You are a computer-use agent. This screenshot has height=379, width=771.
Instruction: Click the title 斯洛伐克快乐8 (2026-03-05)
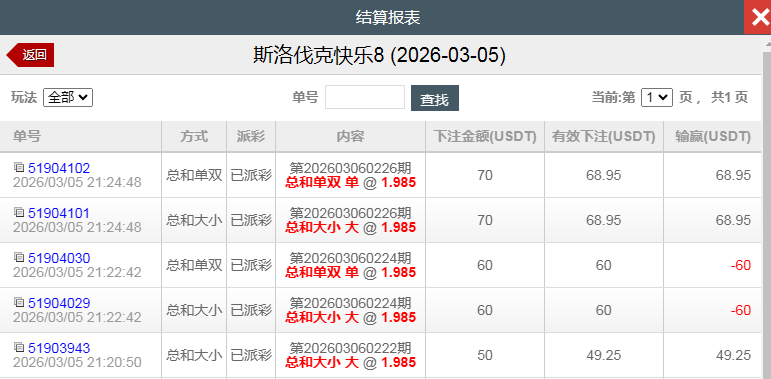pos(379,55)
